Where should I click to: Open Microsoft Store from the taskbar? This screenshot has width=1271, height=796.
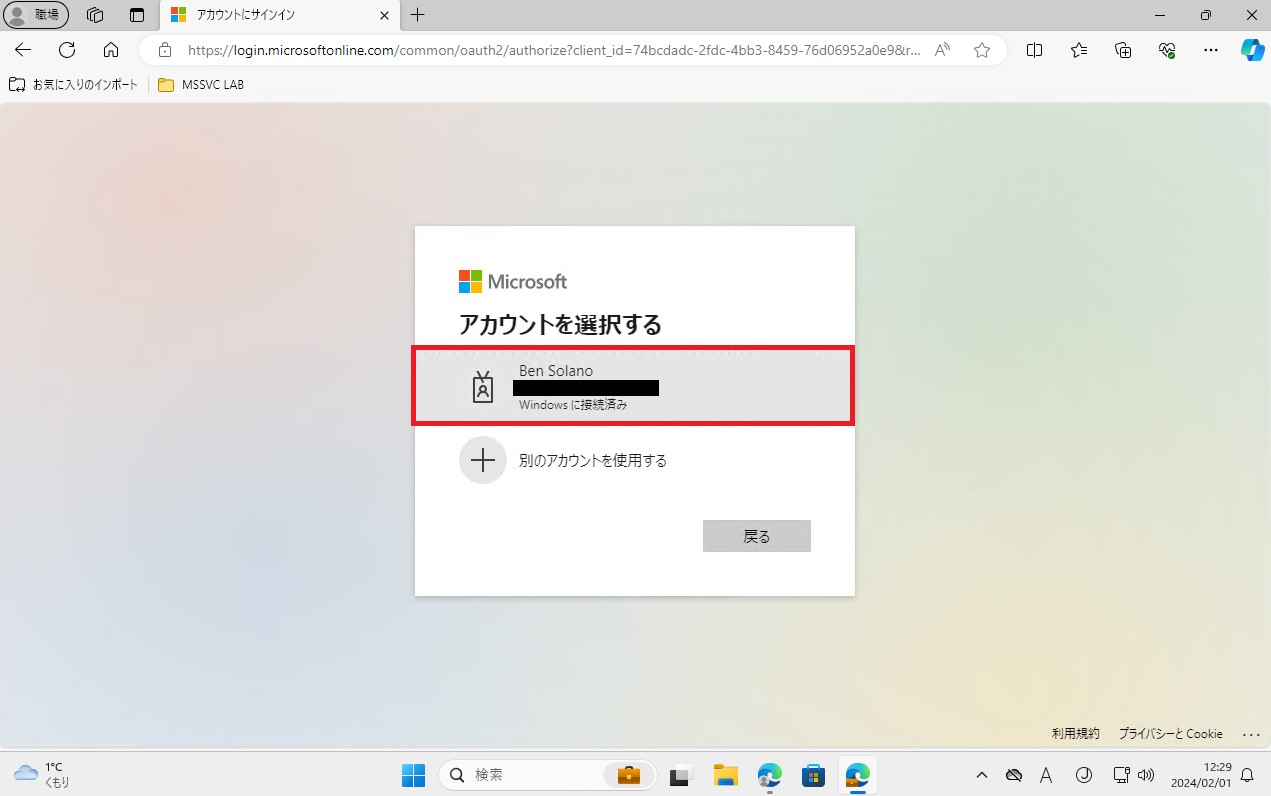tap(813, 774)
